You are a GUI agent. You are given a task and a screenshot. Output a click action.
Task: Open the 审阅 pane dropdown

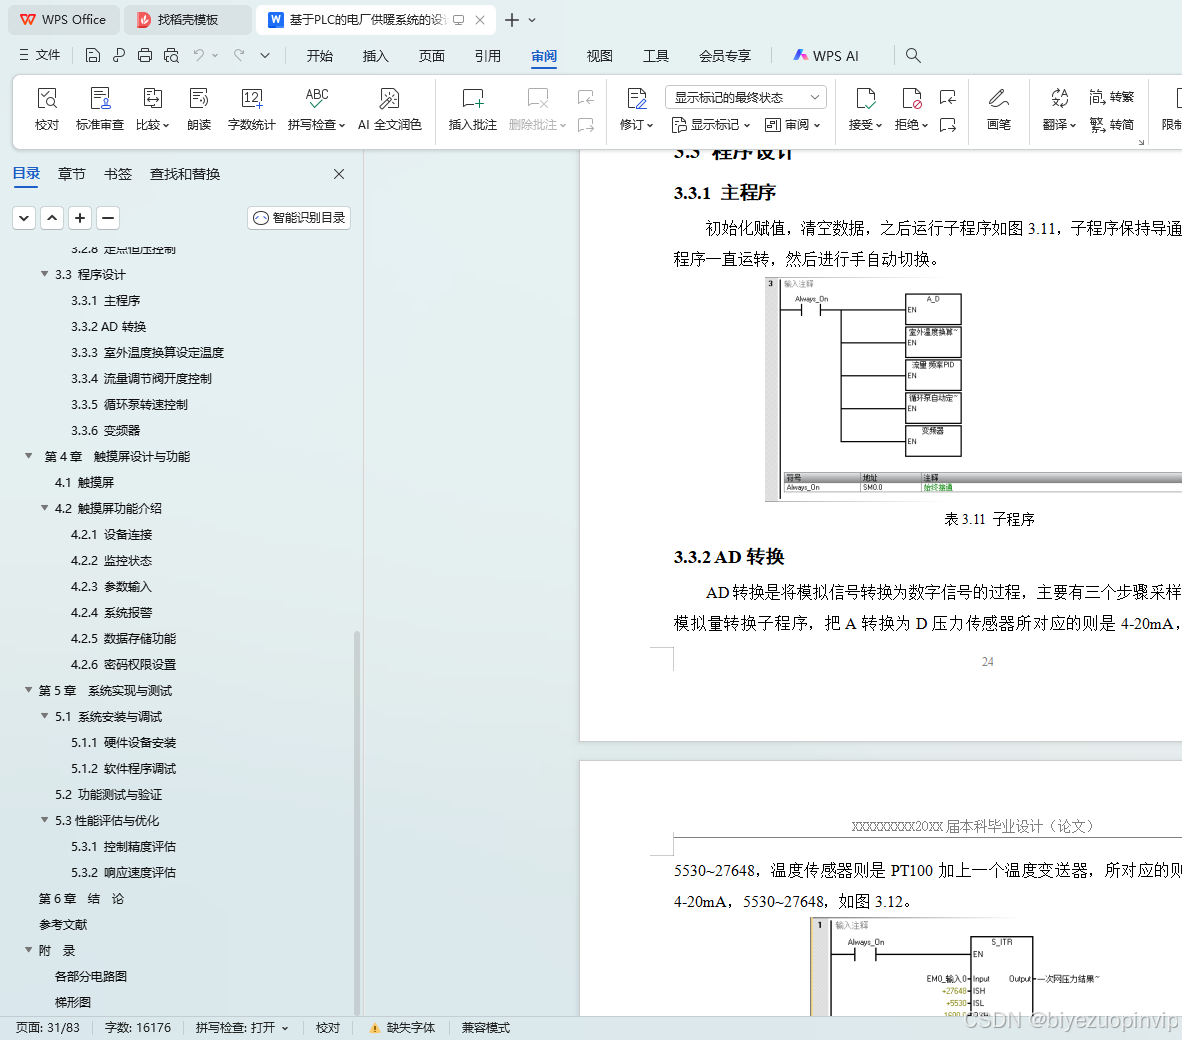792,124
